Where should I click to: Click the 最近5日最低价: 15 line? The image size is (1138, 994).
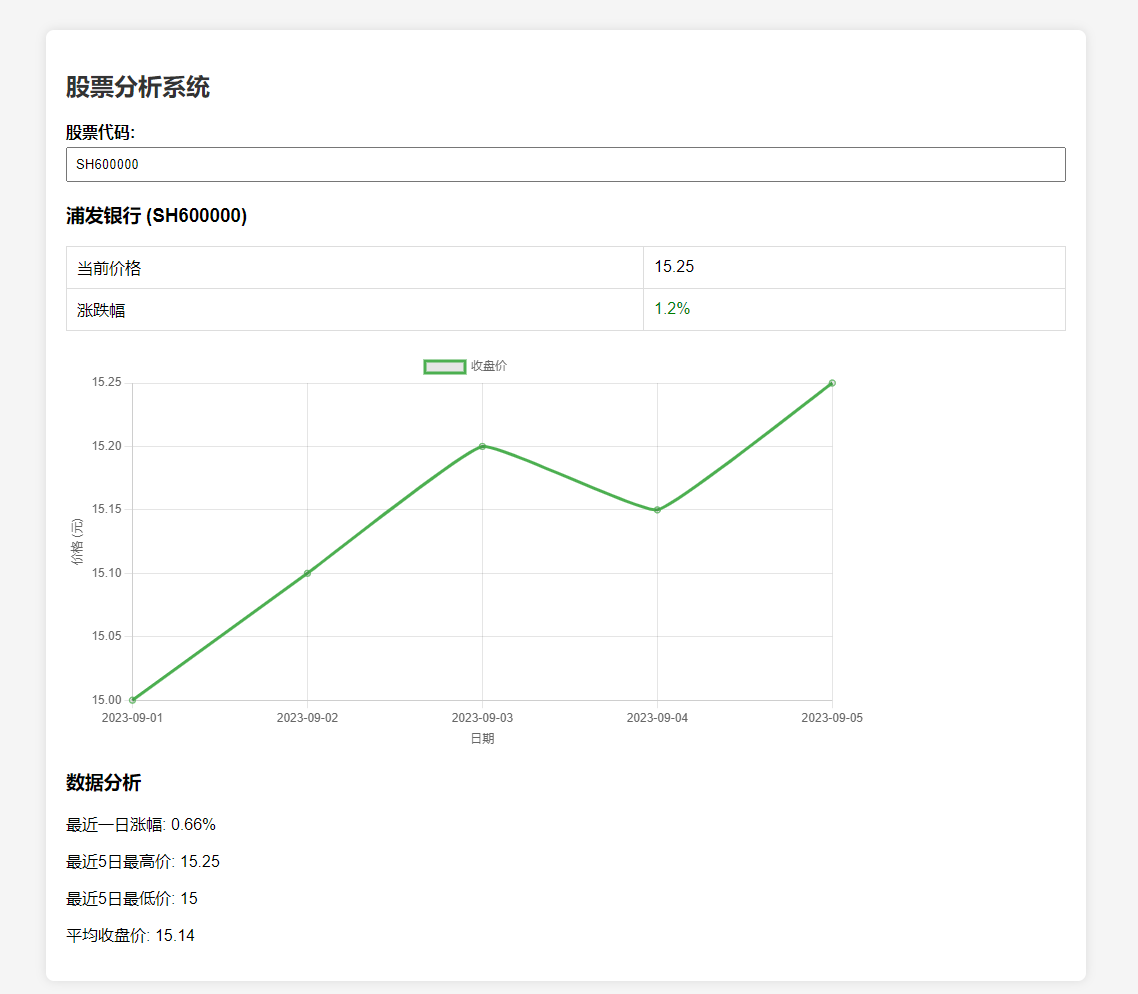pyautogui.click(x=132, y=899)
